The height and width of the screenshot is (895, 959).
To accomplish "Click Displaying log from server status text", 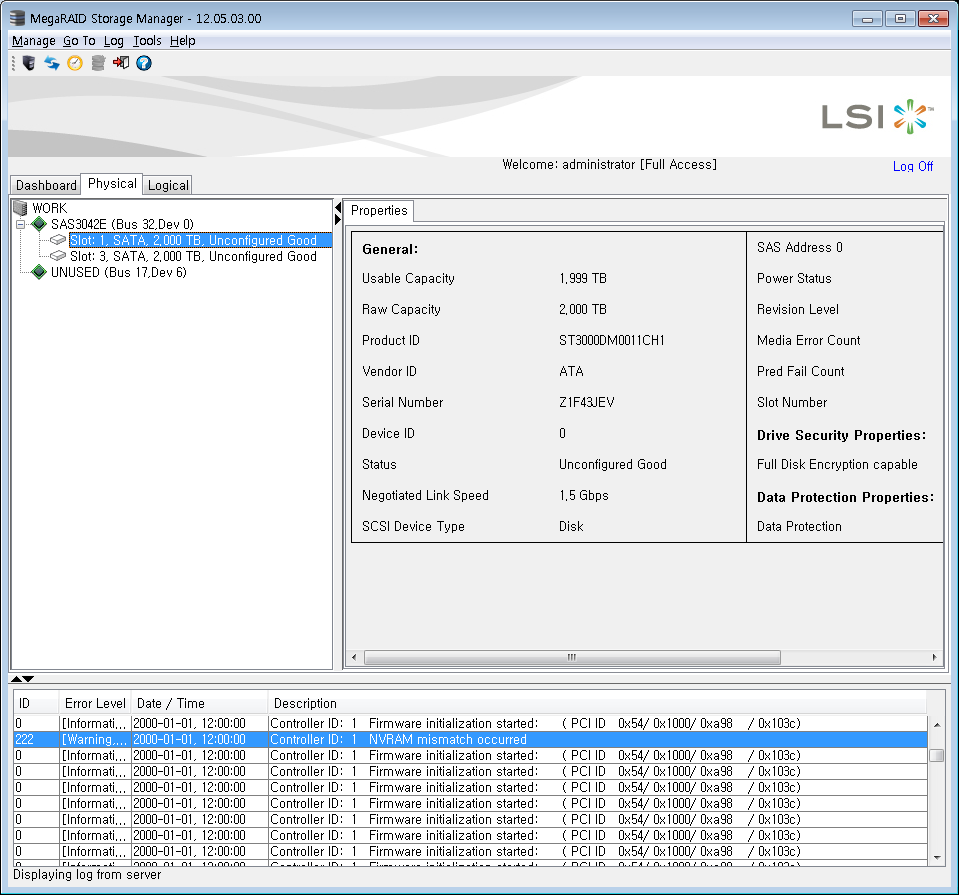I will click(x=87, y=875).
